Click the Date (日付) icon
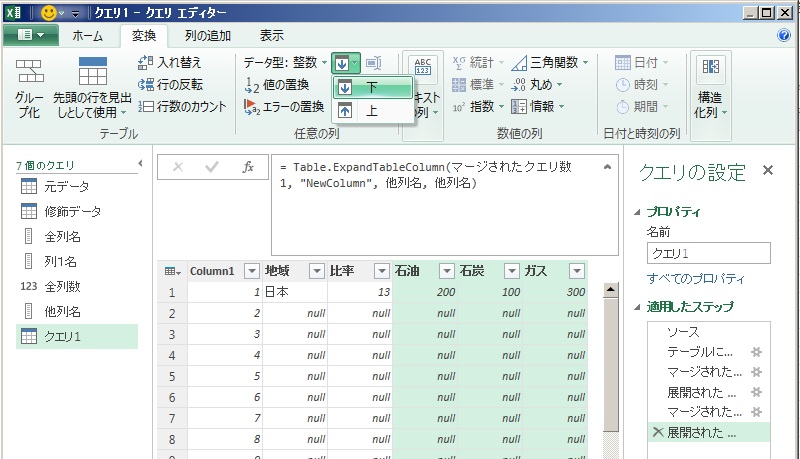This screenshot has height=459, width=800. tap(622, 63)
